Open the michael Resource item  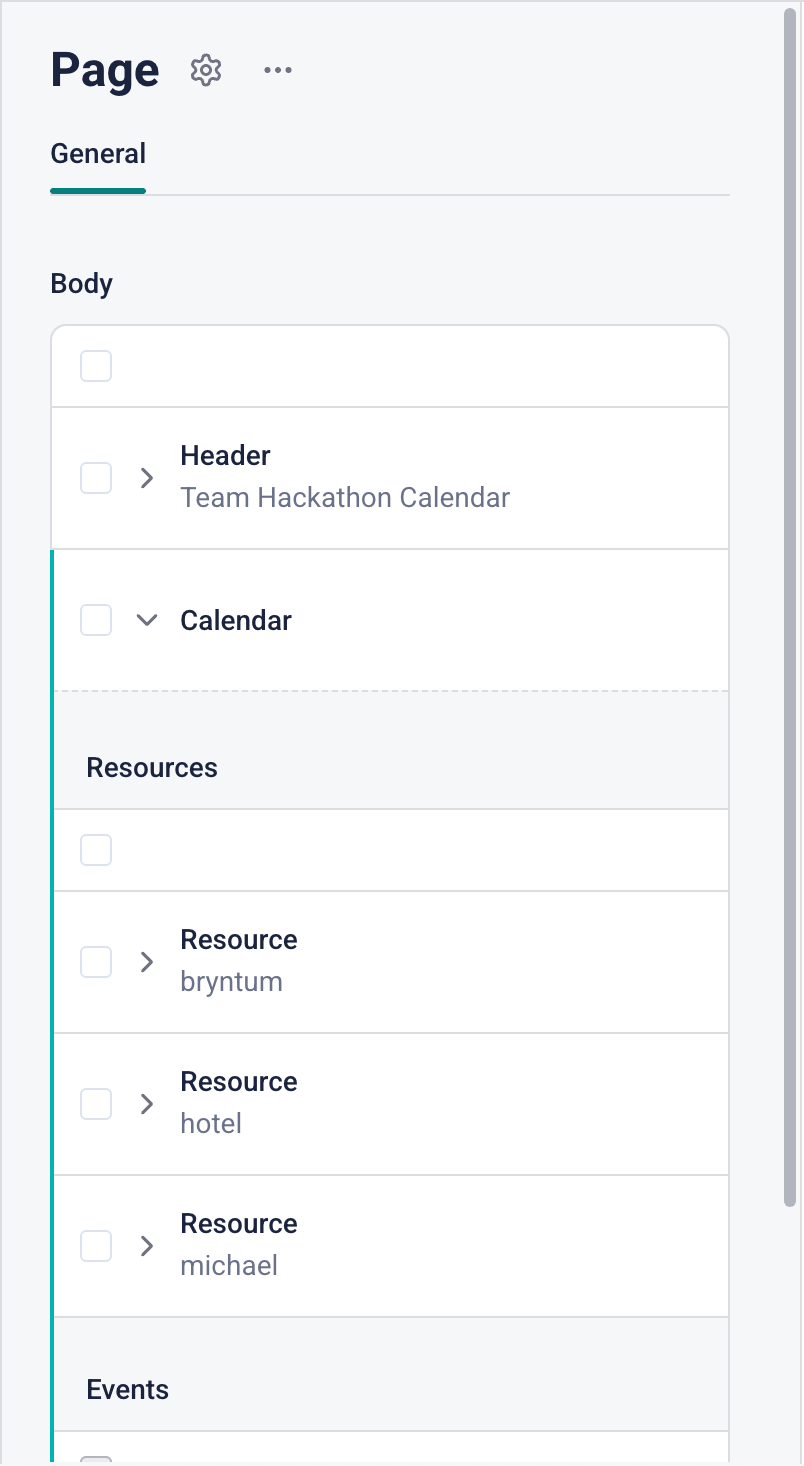click(x=239, y=1246)
